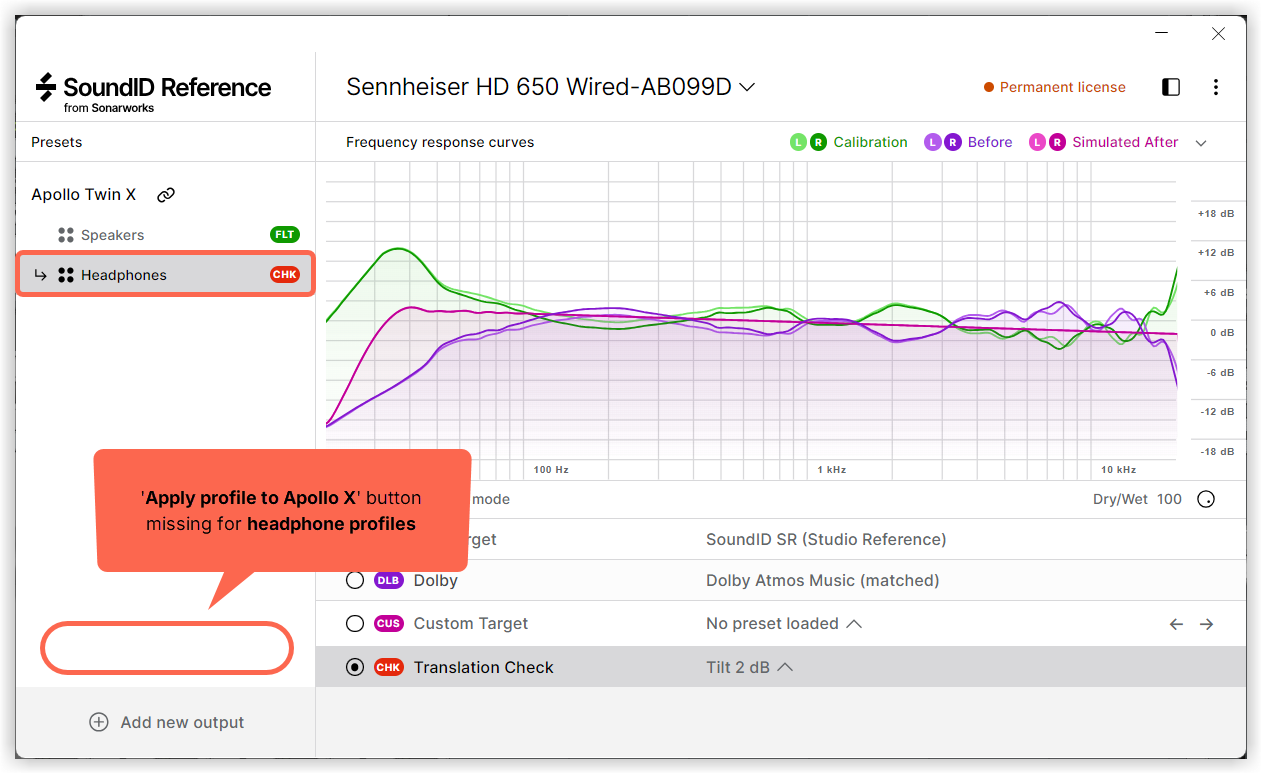Select the Headphones preset
Screen dimensions: 1262x774
pos(124,275)
